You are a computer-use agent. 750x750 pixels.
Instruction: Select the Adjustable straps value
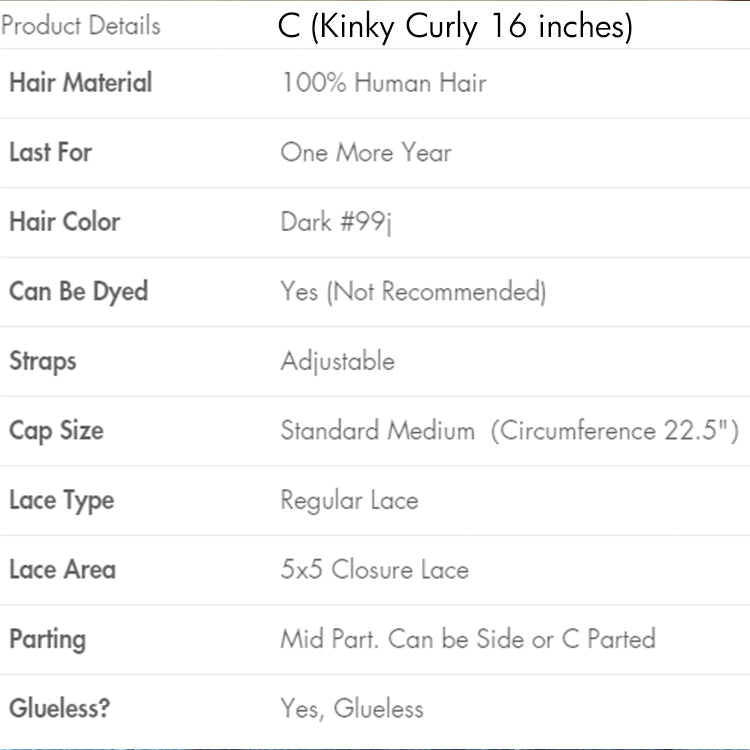click(x=337, y=361)
